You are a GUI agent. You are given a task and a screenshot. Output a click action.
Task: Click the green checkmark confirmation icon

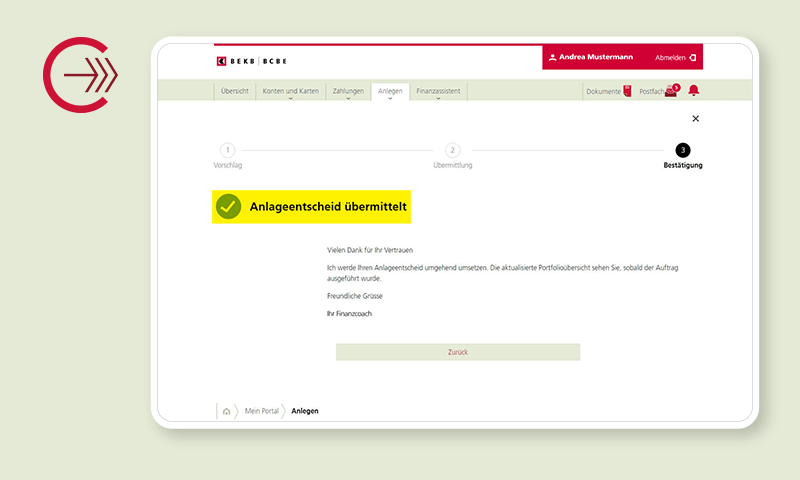pyautogui.click(x=229, y=207)
